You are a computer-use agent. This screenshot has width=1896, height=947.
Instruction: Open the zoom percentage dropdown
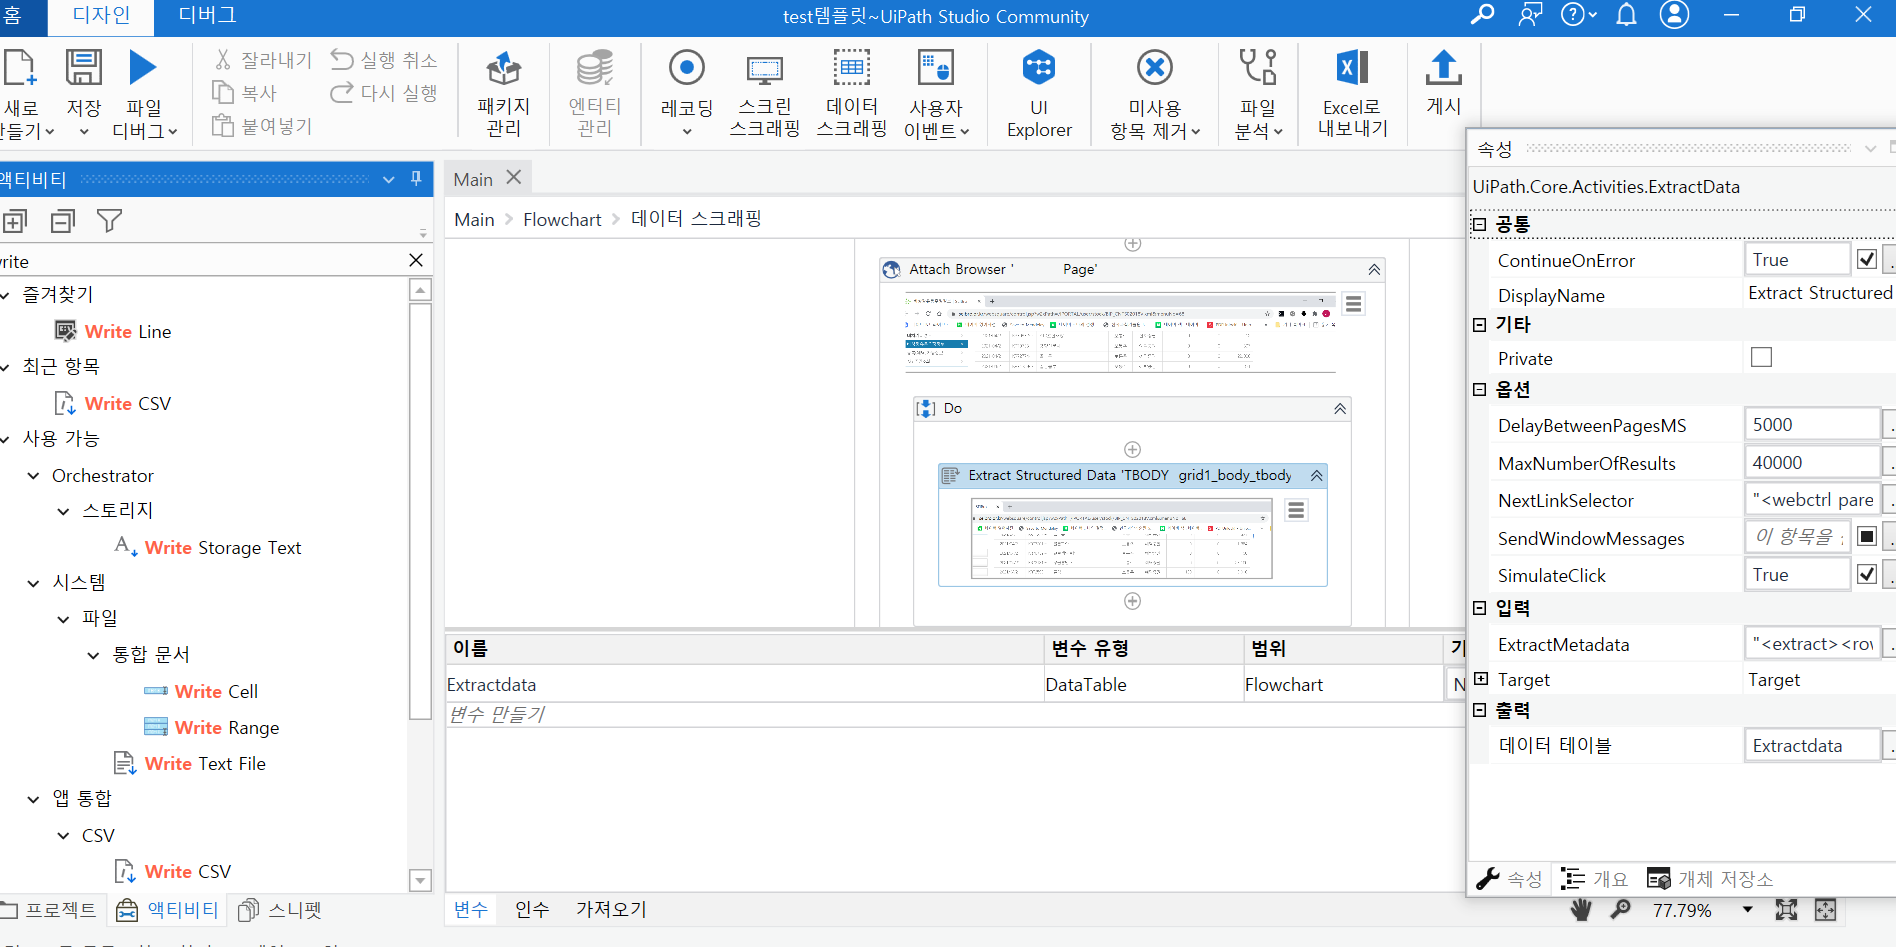pos(1747,910)
